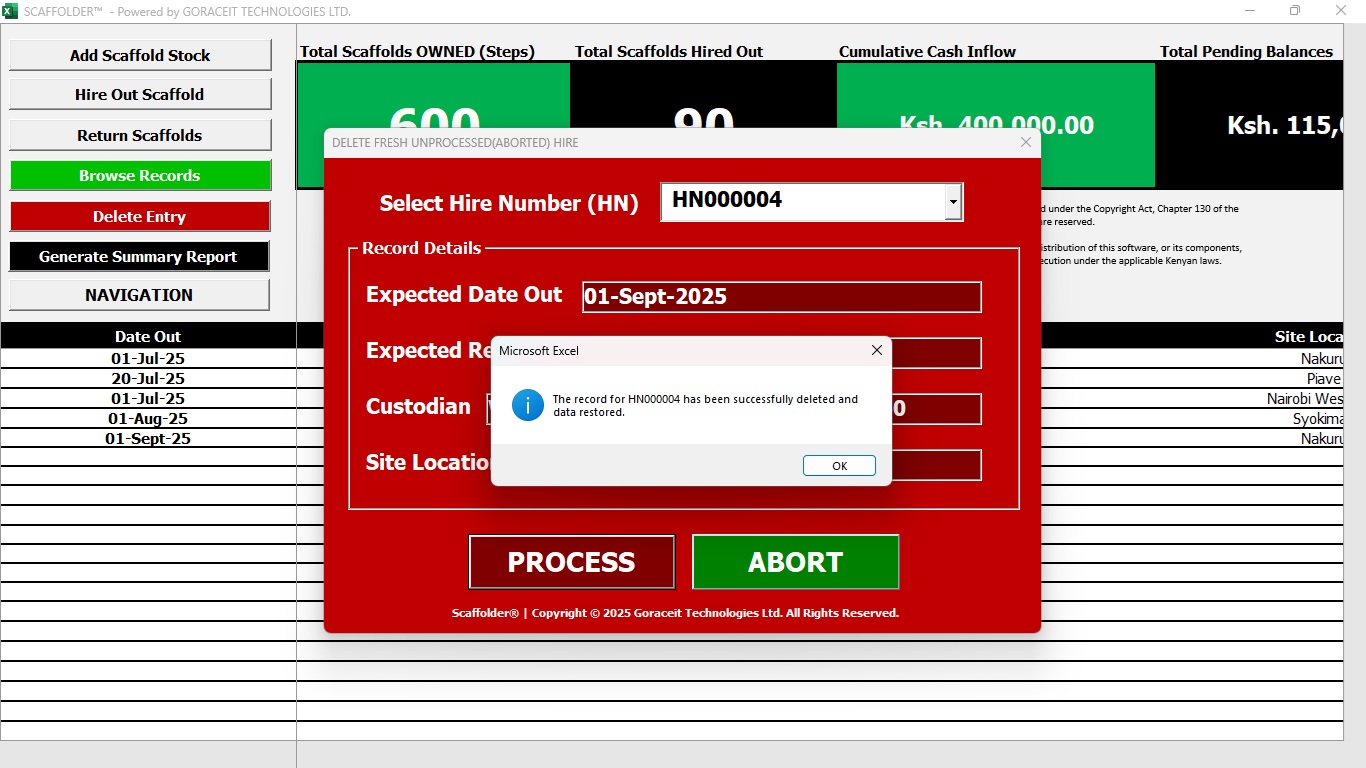1366x768 pixels.
Task: Click the blue information icon in the message box
Action: click(527, 405)
